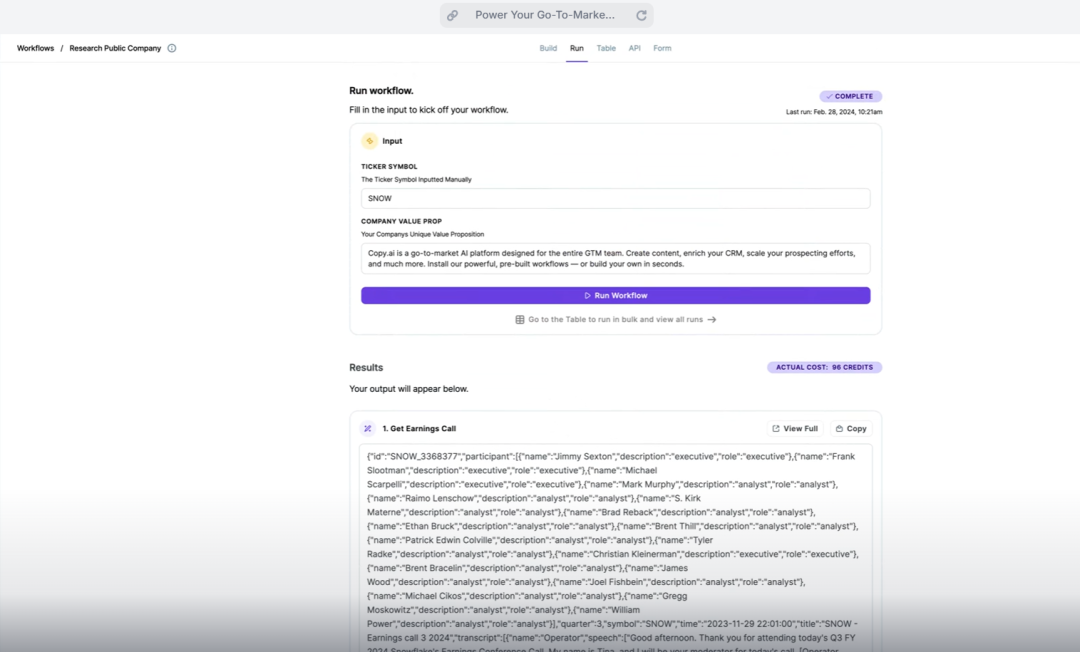
Task: Click the Ticker Symbol field containing SNOW
Action: click(615, 198)
